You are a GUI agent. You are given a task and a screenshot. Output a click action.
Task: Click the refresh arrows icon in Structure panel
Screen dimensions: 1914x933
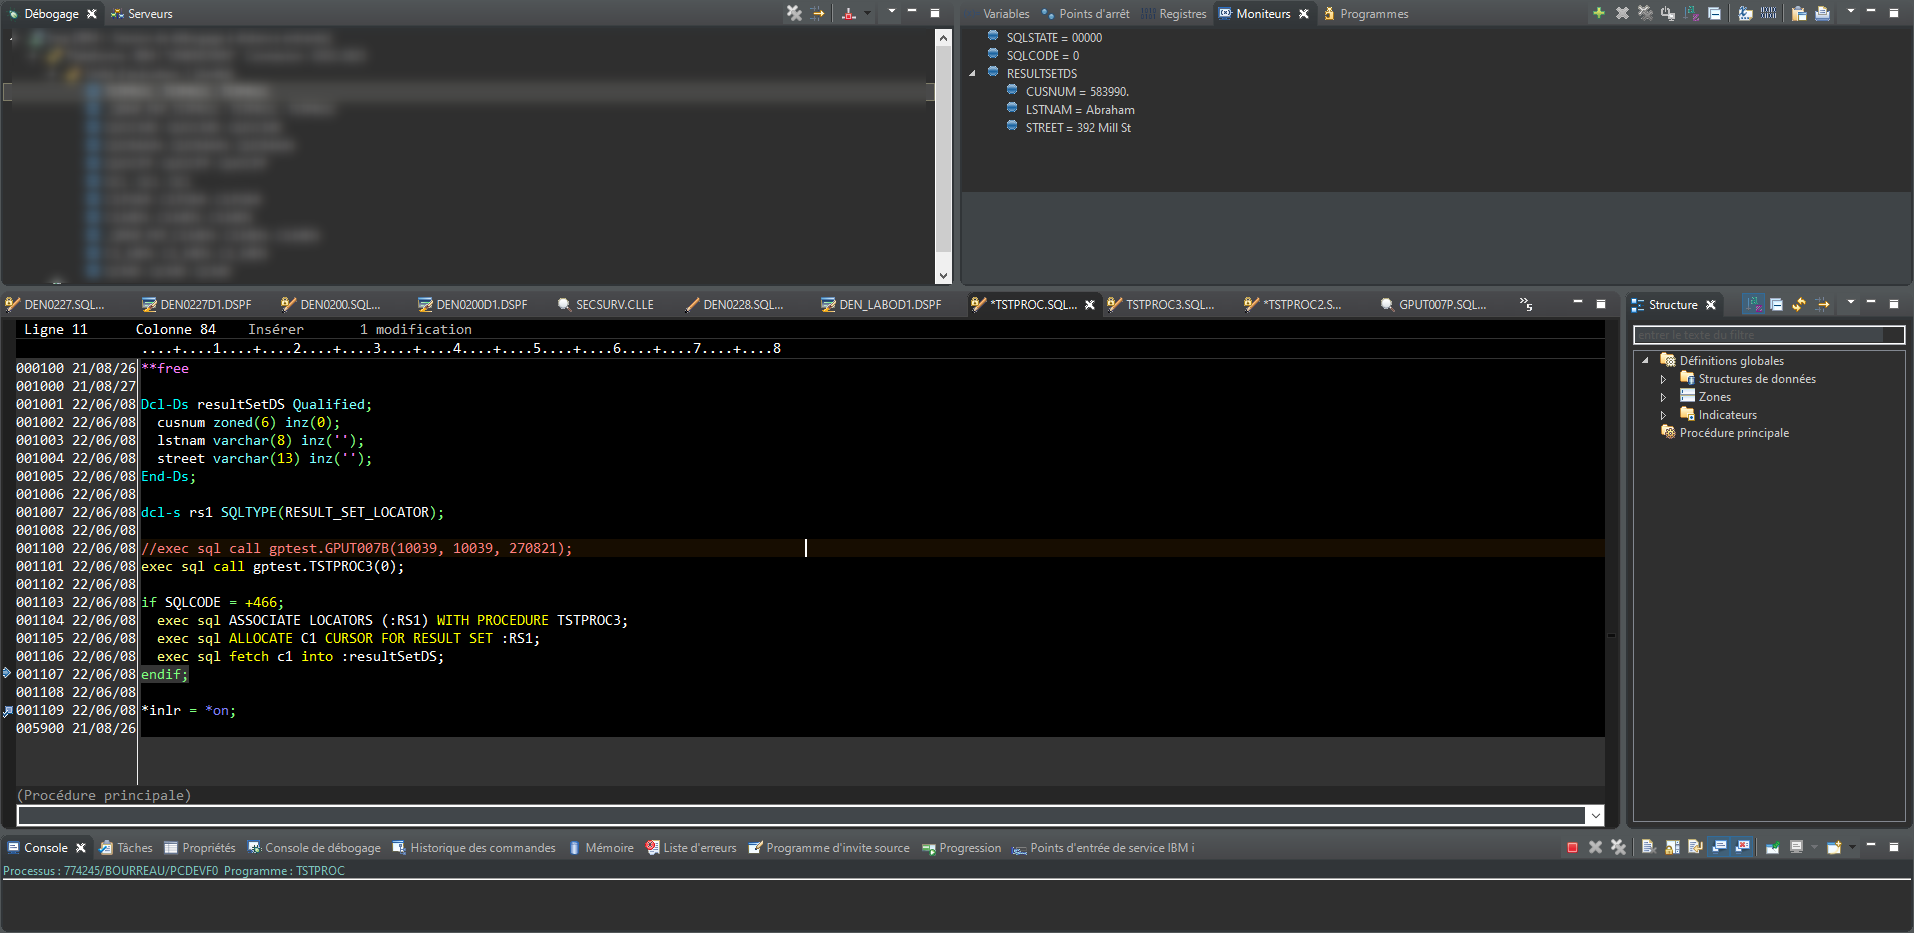[1799, 305]
